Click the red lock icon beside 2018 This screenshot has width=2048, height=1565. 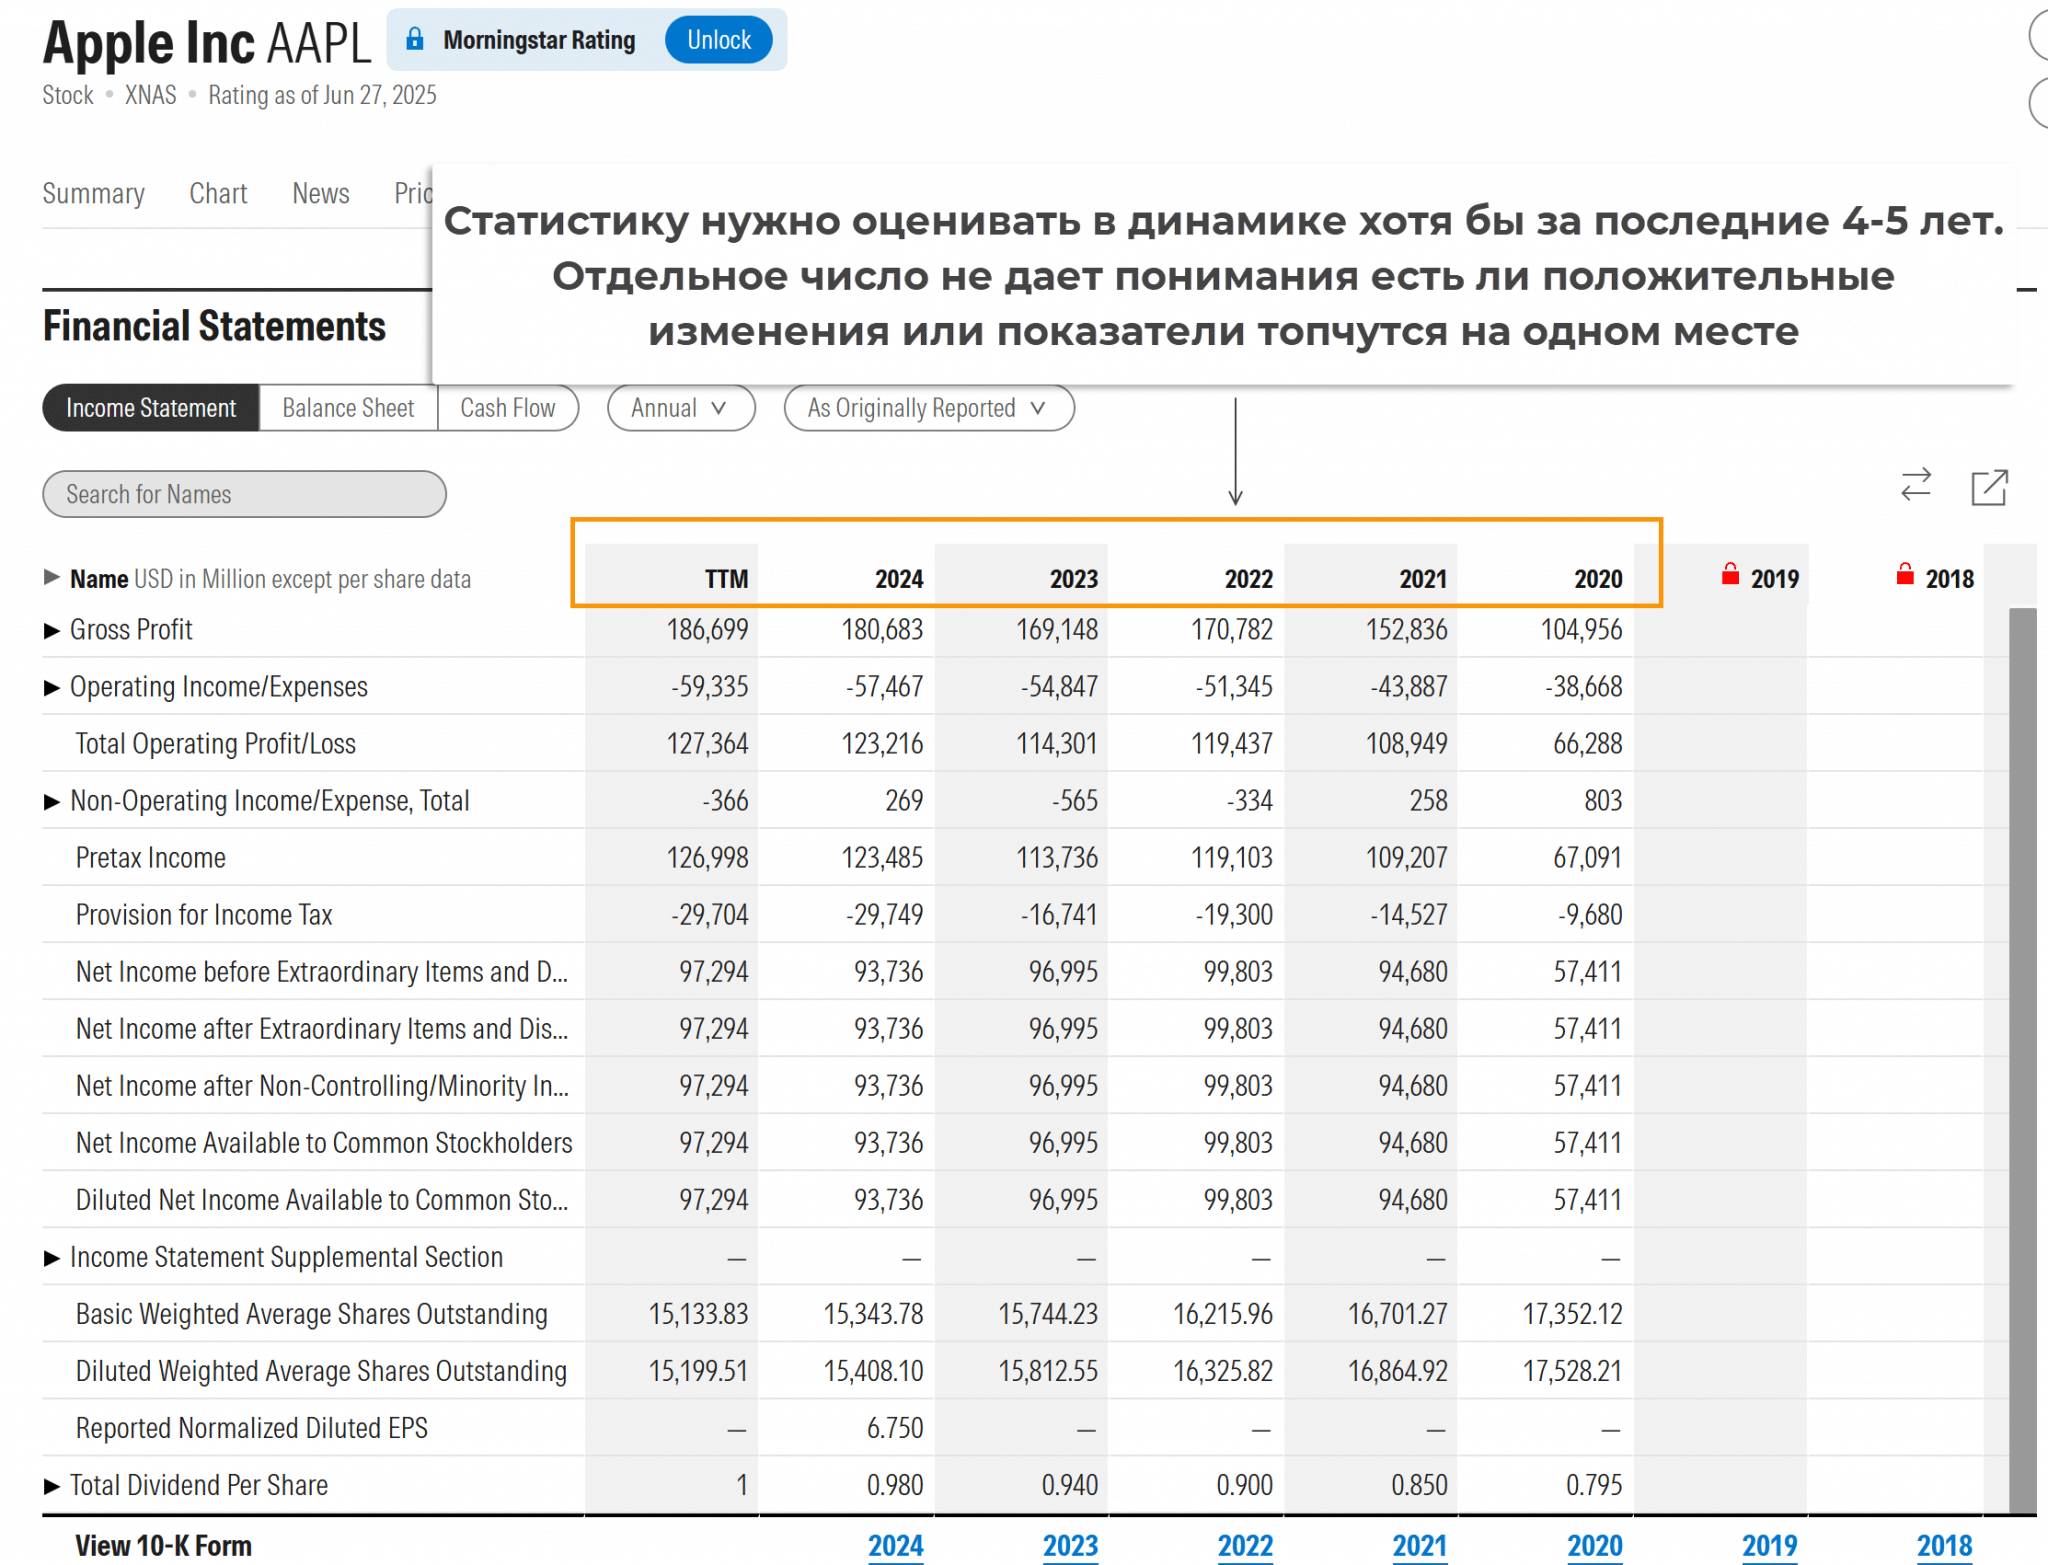click(x=1905, y=574)
